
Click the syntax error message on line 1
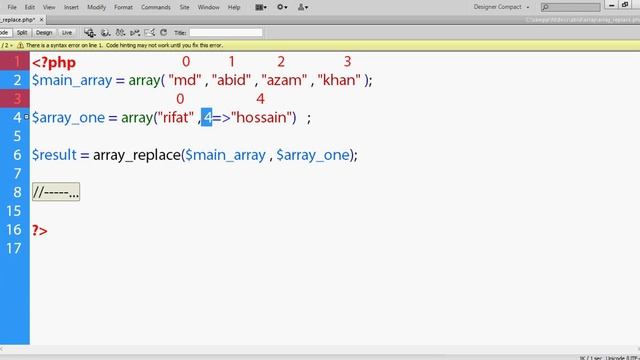coord(124,45)
